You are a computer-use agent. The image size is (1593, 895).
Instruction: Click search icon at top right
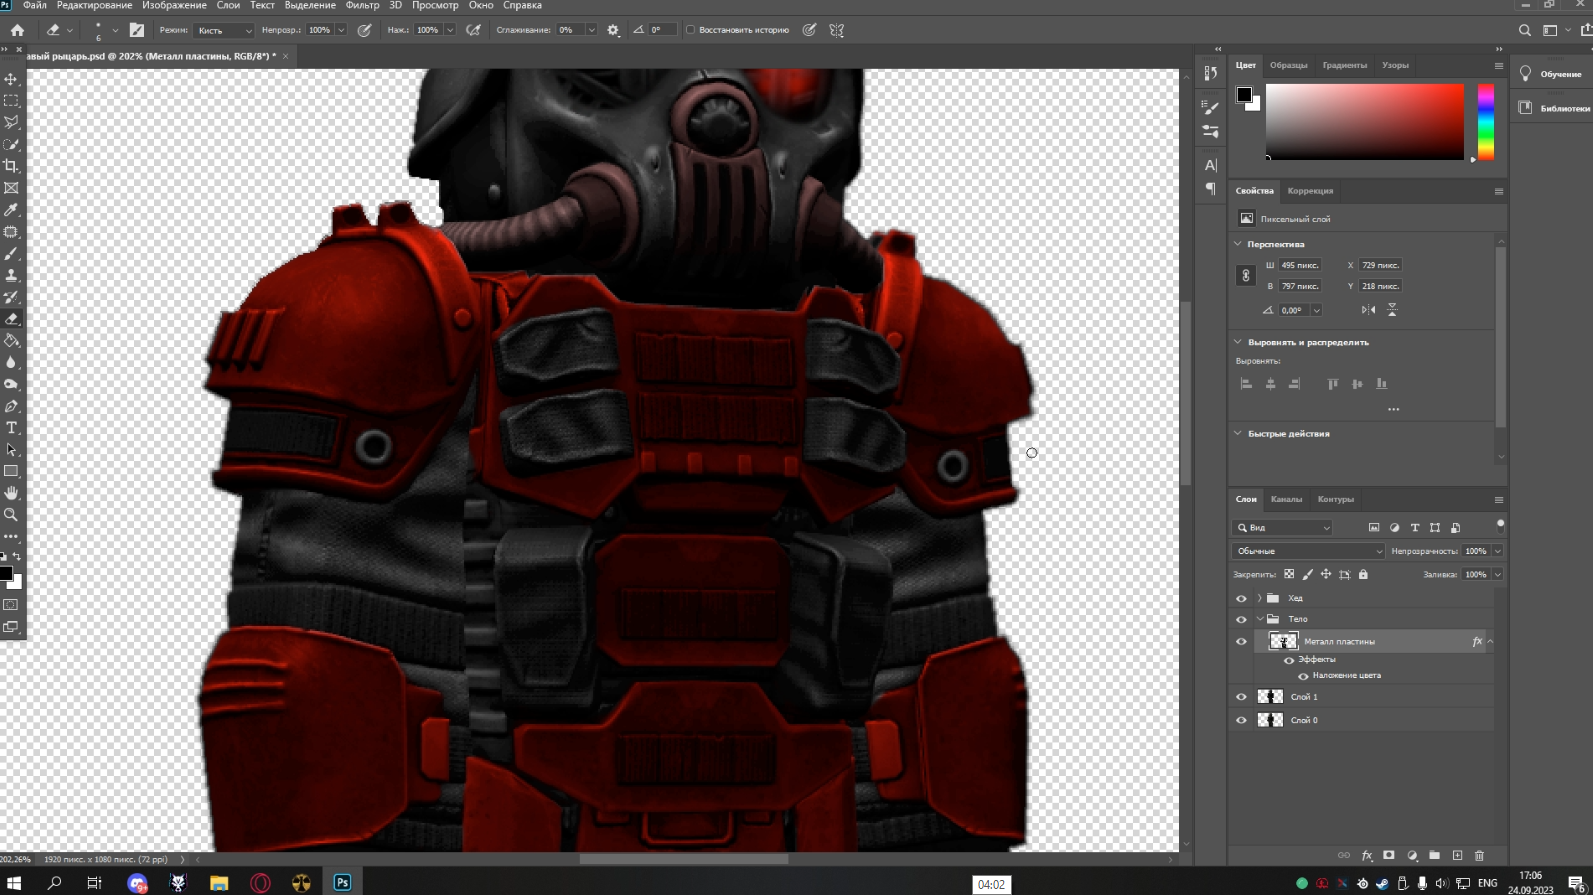1525,30
